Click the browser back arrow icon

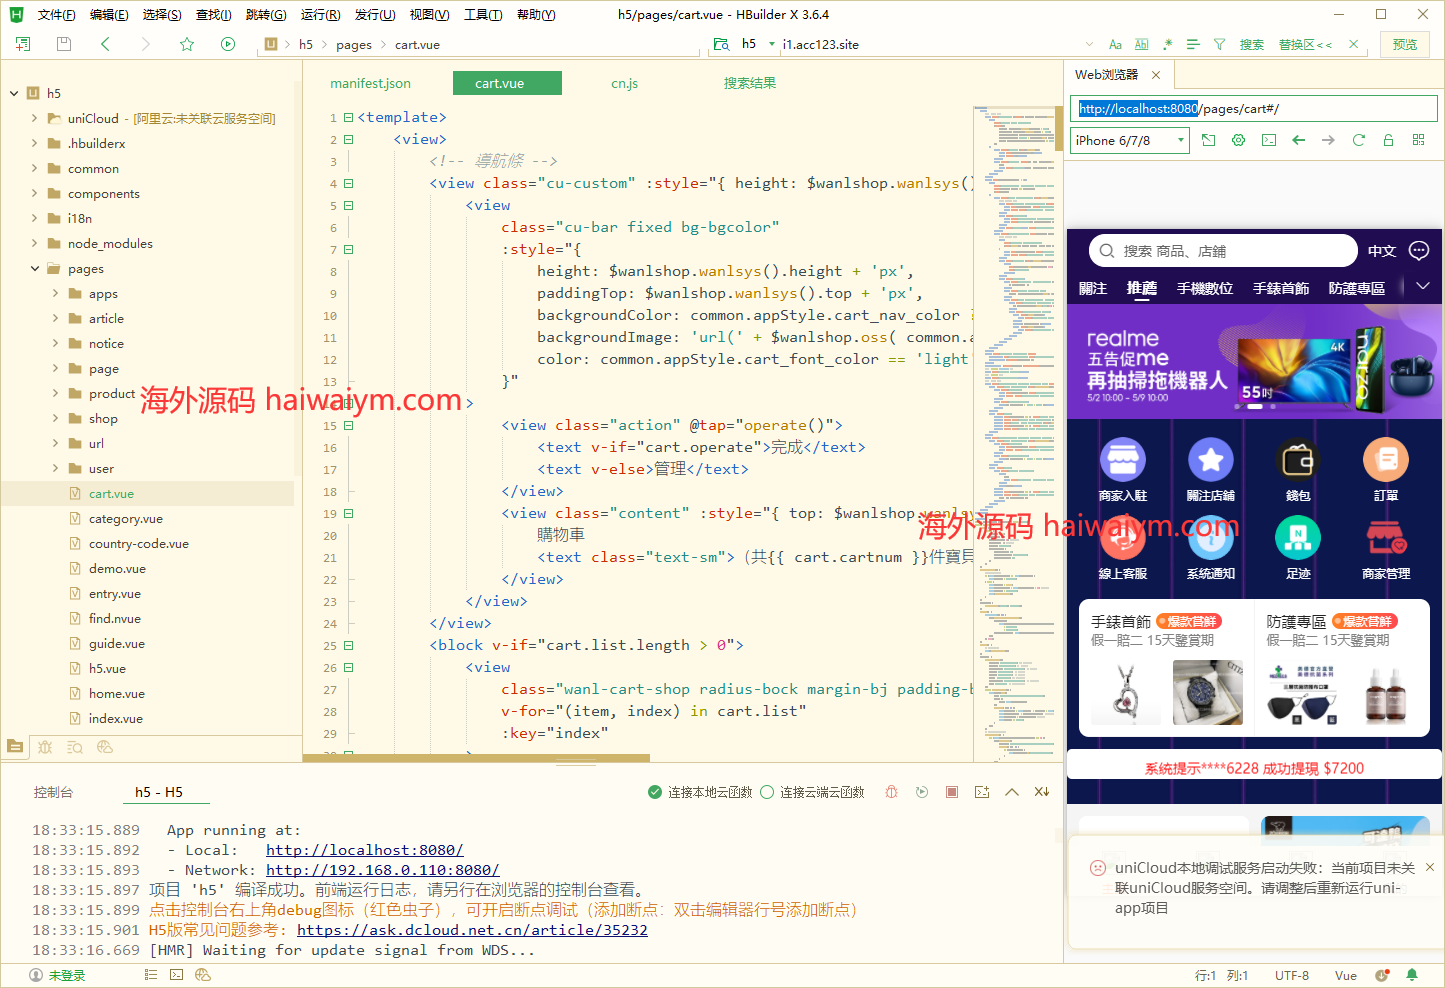pyautogui.click(x=1298, y=140)
